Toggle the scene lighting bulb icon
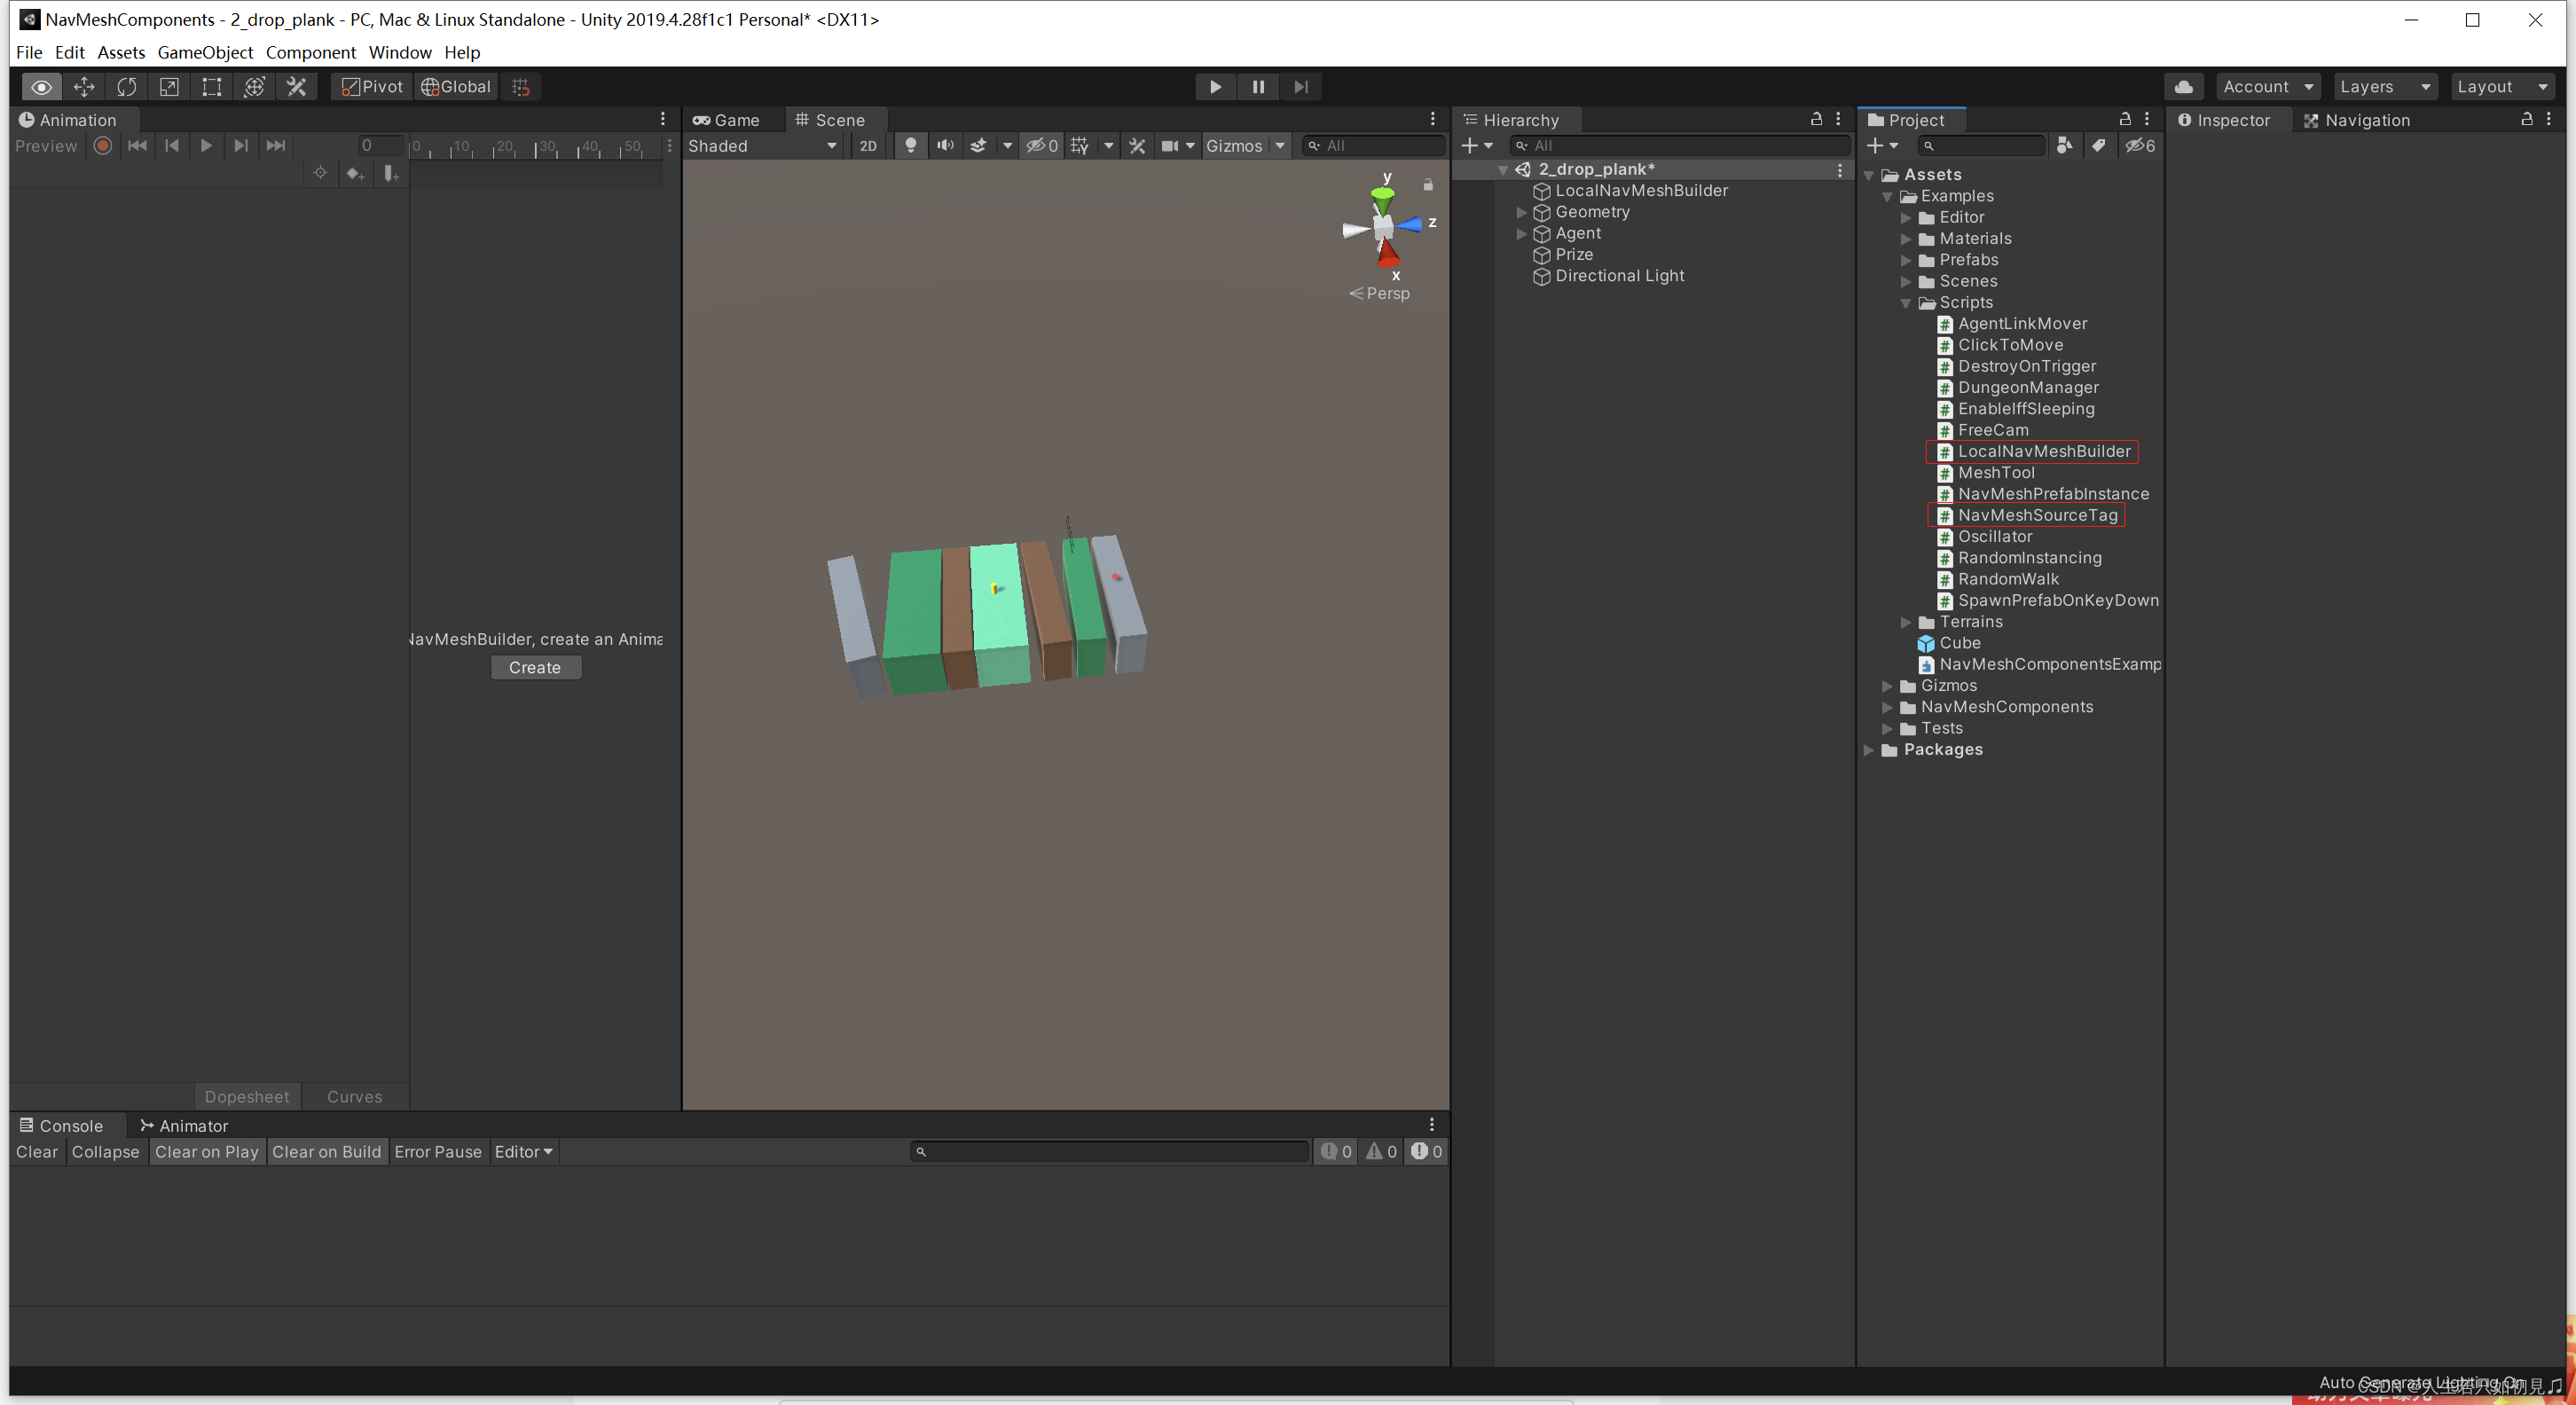2576x1405 pixels. click(910, 145)
